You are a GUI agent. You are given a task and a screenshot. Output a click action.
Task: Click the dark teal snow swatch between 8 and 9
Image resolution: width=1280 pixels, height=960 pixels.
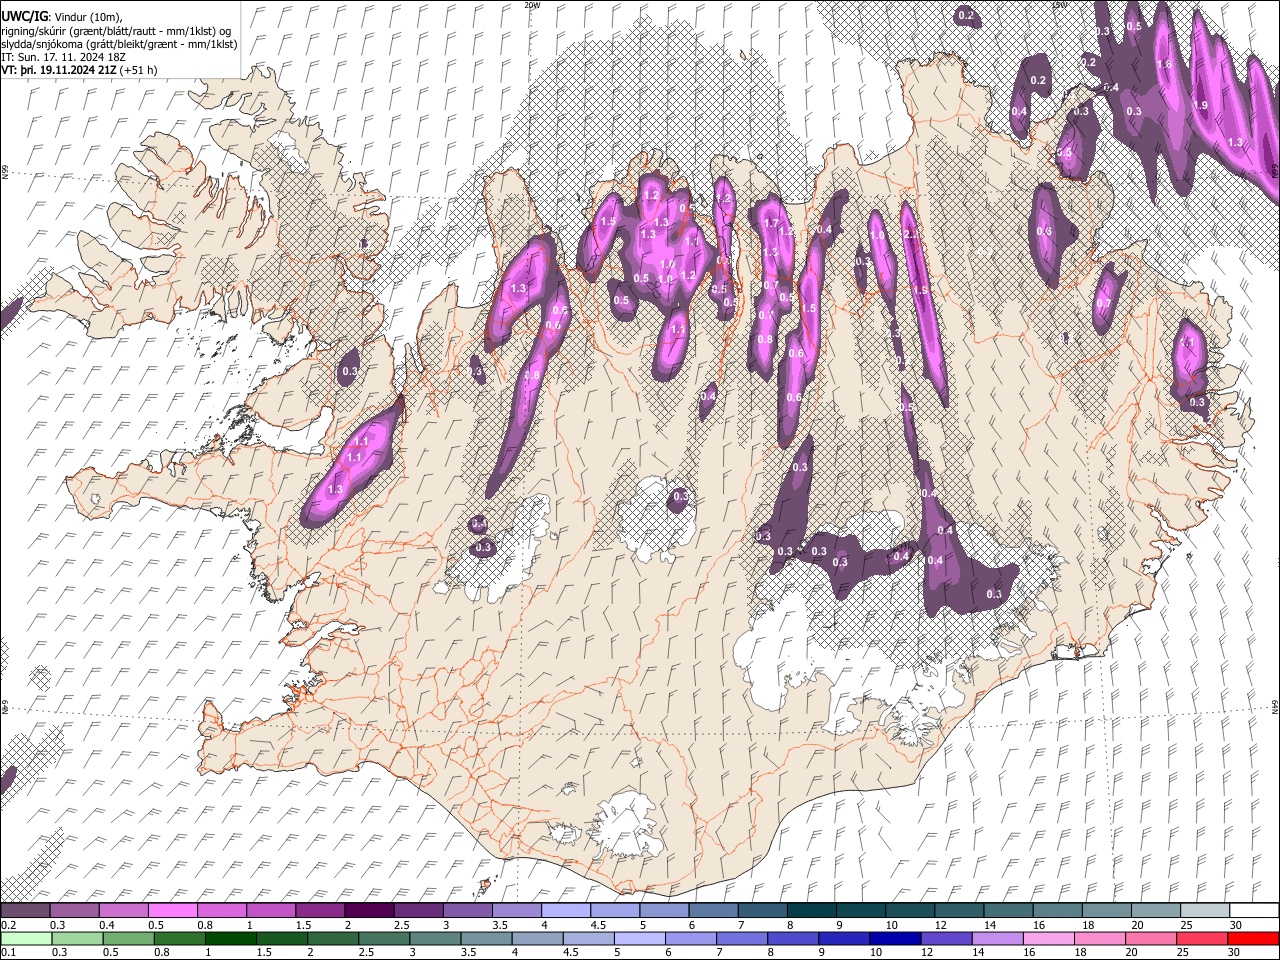pos(811,911)
